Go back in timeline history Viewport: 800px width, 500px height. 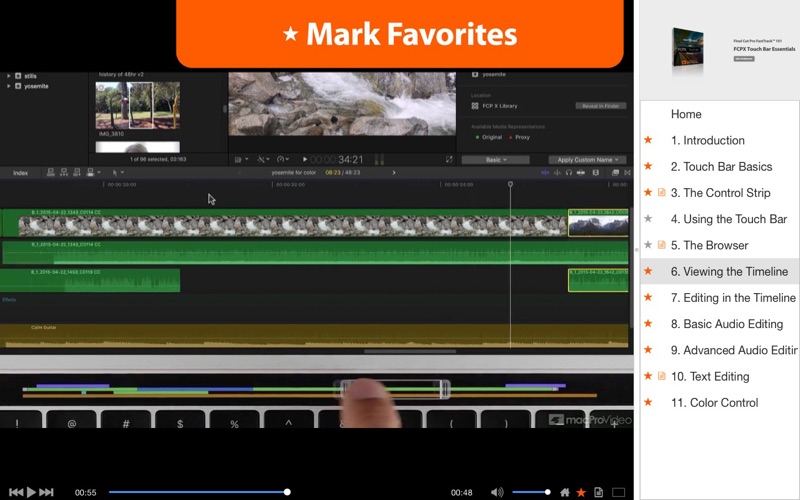[240, 172]
